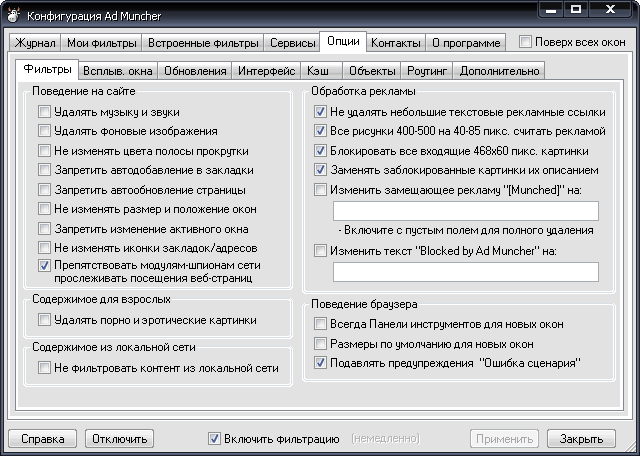The height and width of the screenshot is (456, 640).
Task: Check Не фильтровать контент из локальной сети
Action: [x=44, y=367]
